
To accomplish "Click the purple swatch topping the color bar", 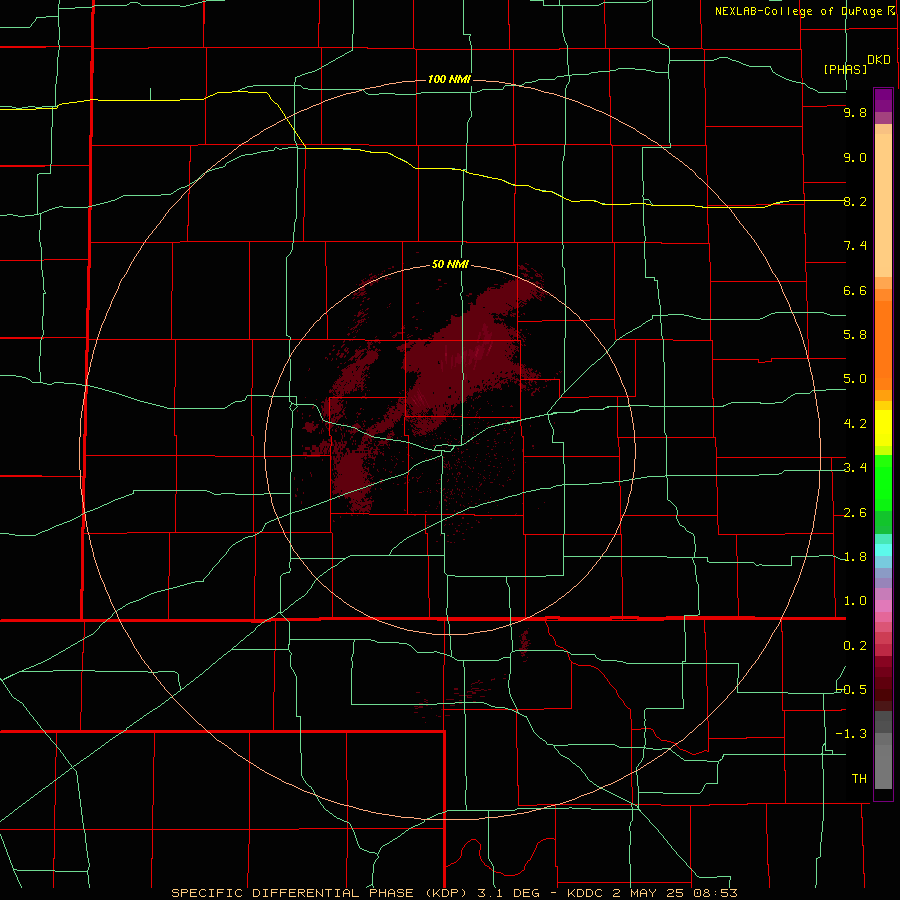I will point(883,100).
